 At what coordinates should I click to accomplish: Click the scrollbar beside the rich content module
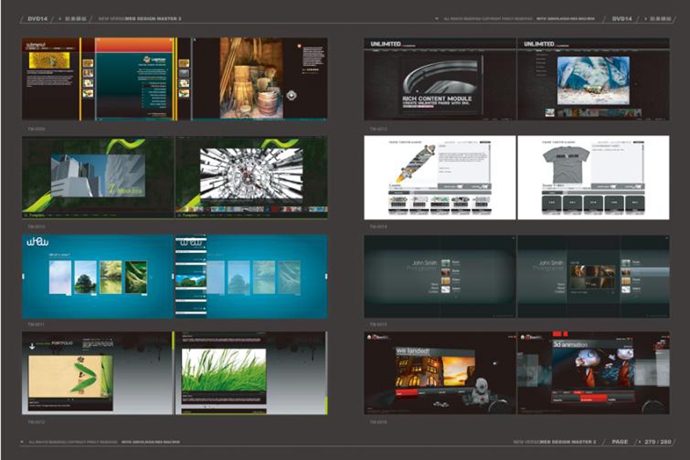[482, 84]
